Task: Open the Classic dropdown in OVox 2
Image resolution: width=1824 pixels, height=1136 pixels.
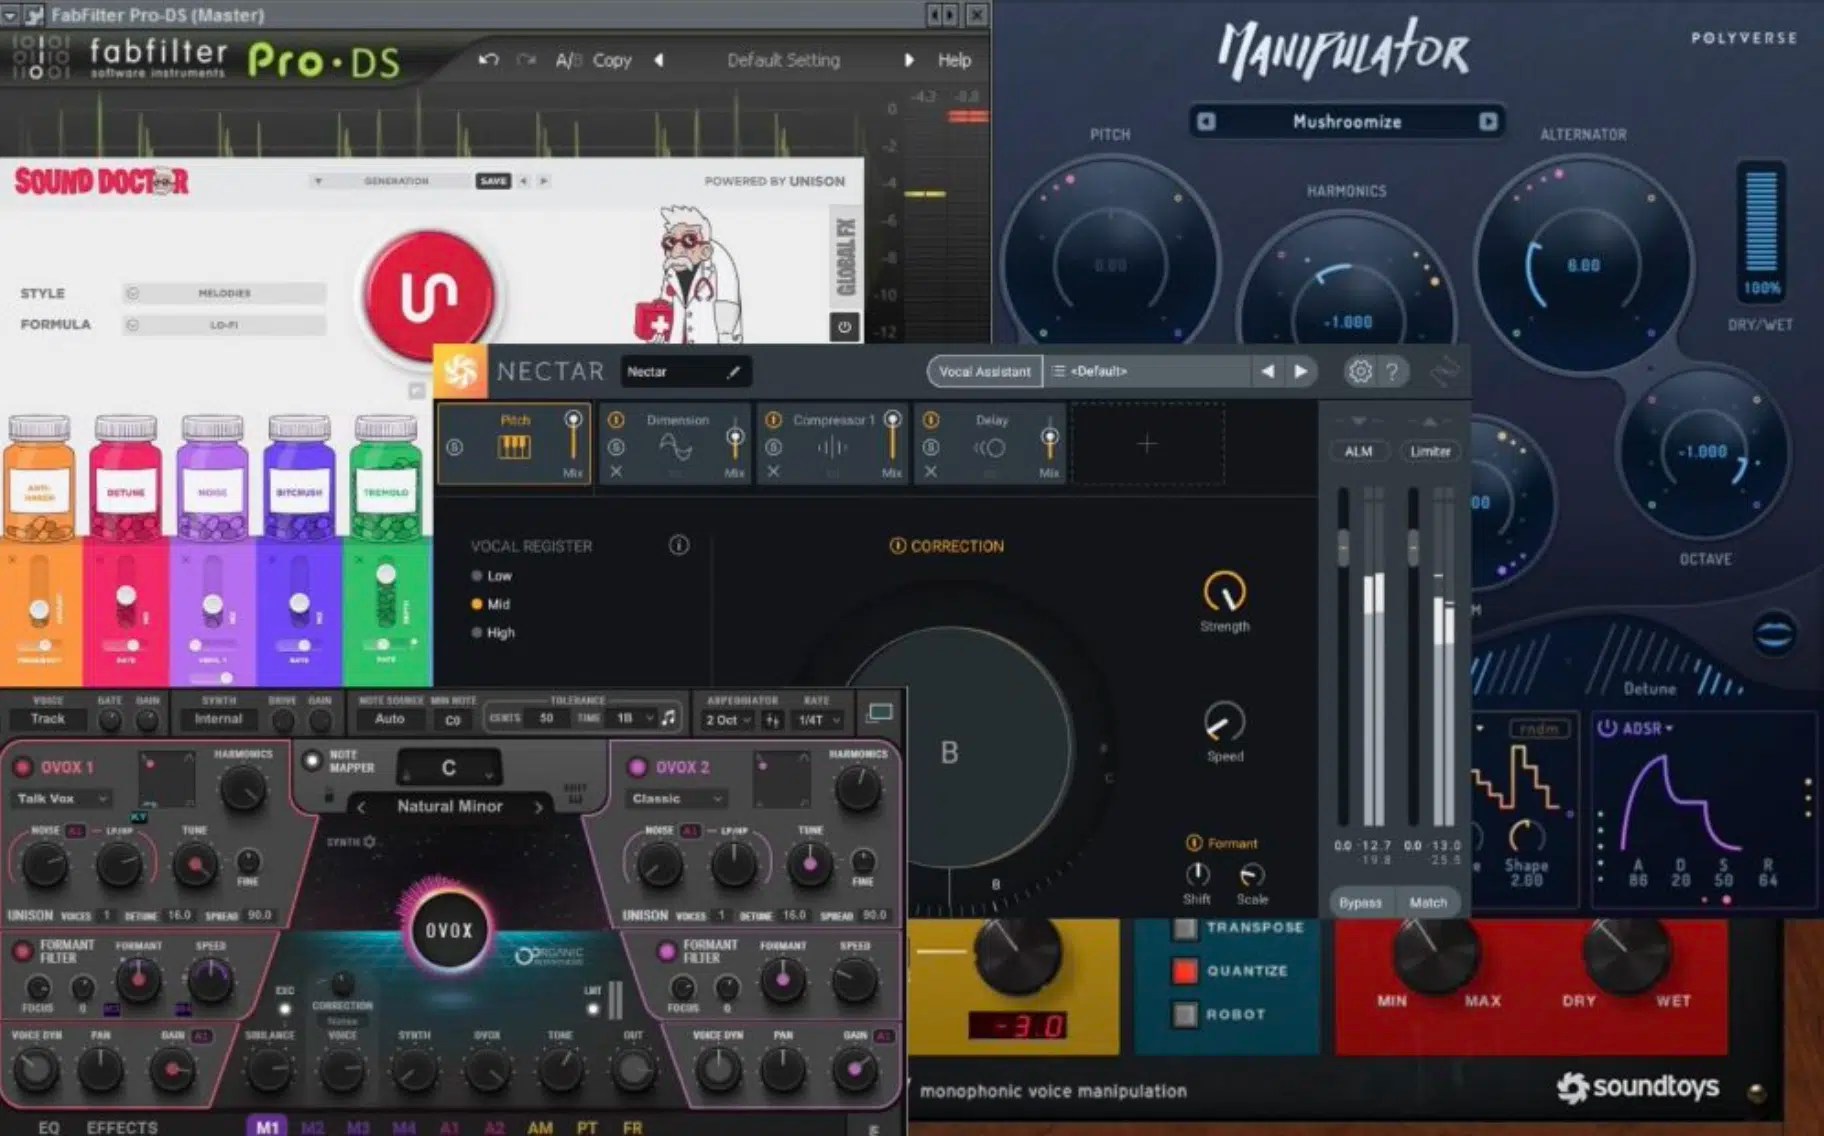Action: point(676,798)
